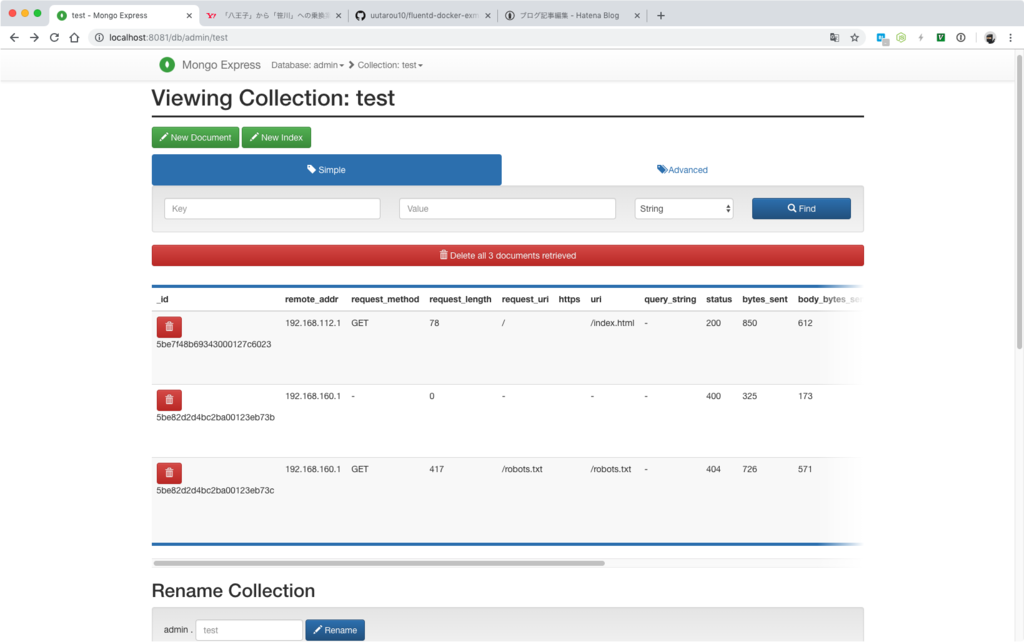Click the site info icon in address bar
1024x642 pixels.
[x=99, y=37]
